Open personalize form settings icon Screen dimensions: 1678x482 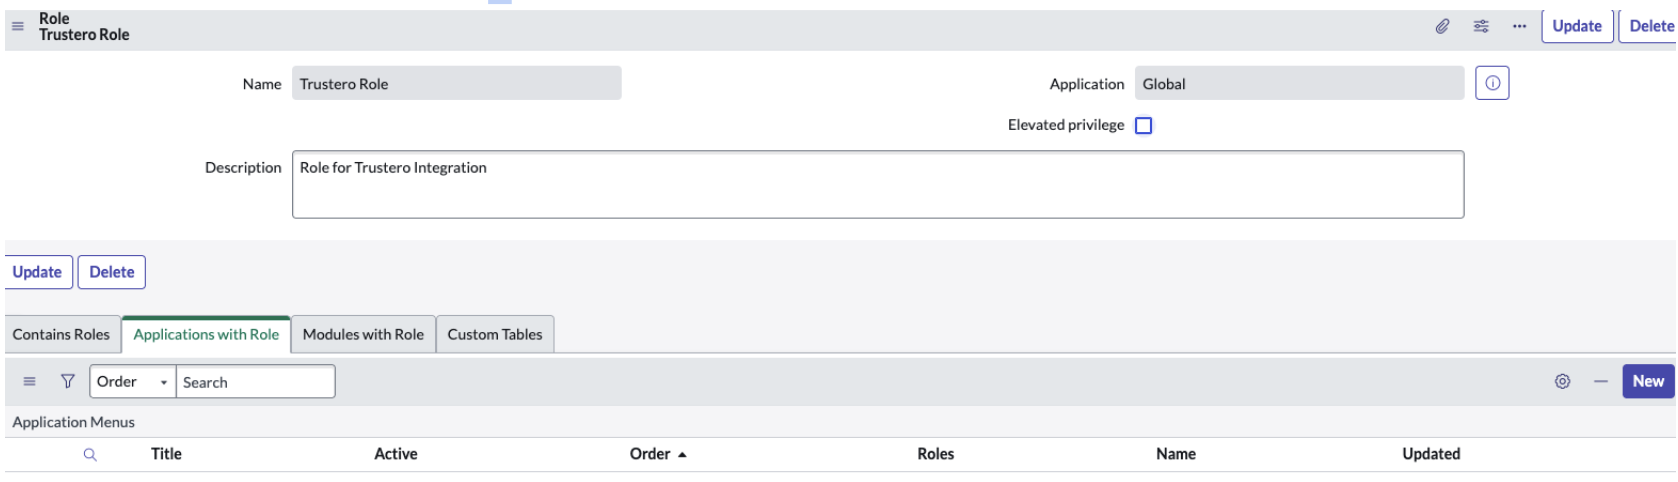[1481, 26]
